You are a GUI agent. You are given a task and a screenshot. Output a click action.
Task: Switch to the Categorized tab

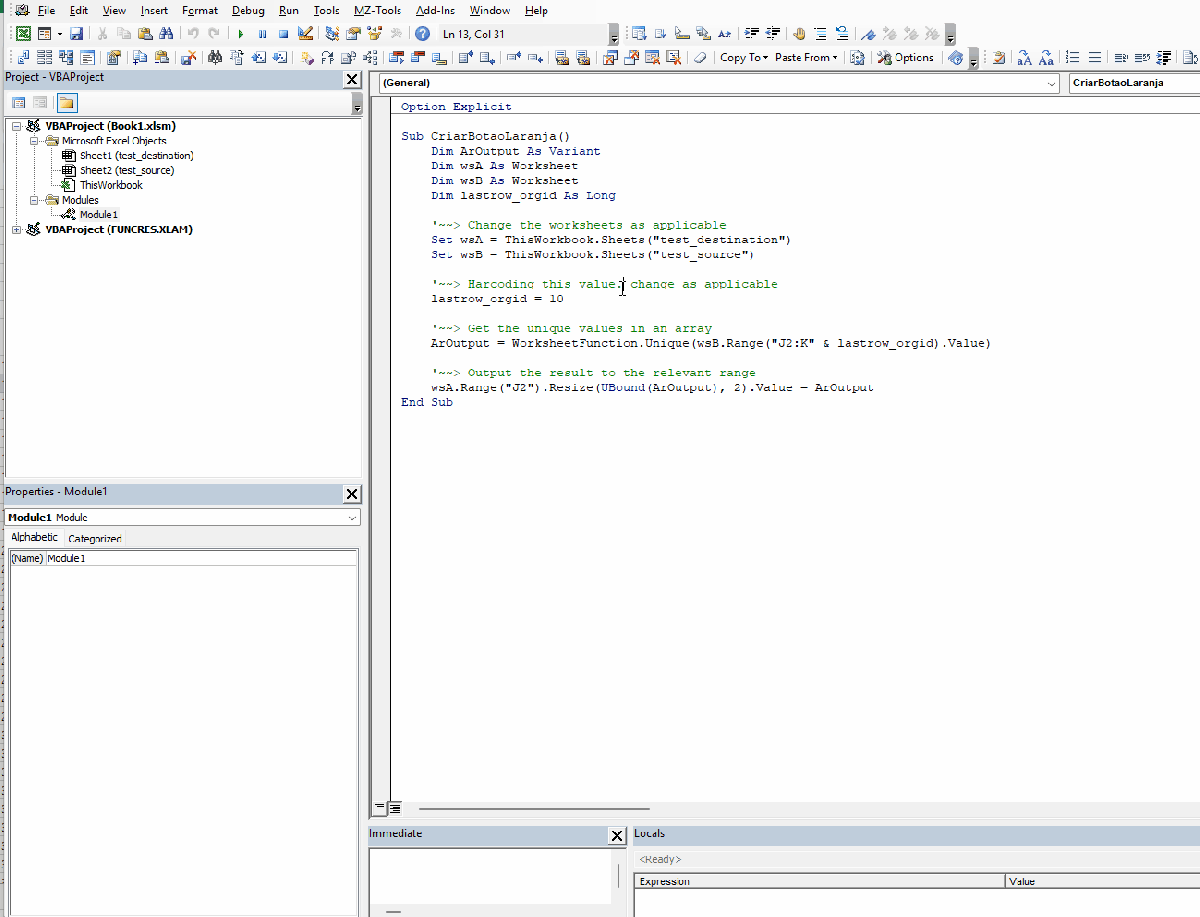pos(94,538)
